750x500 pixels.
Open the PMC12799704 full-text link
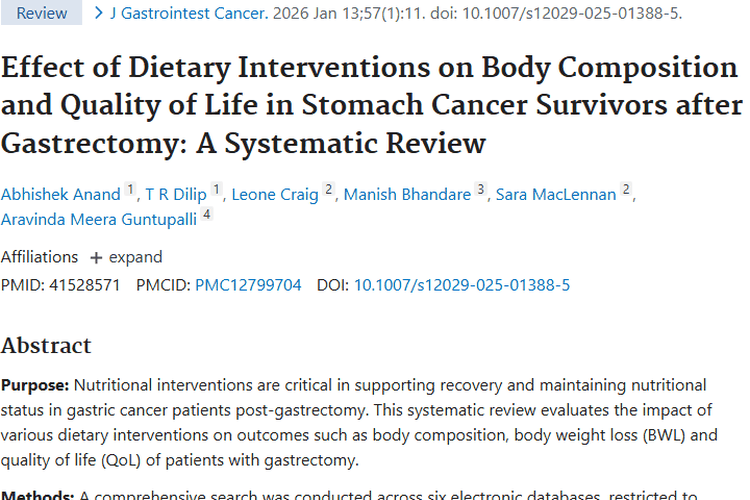pyautogui.click(x=248, y=285)
